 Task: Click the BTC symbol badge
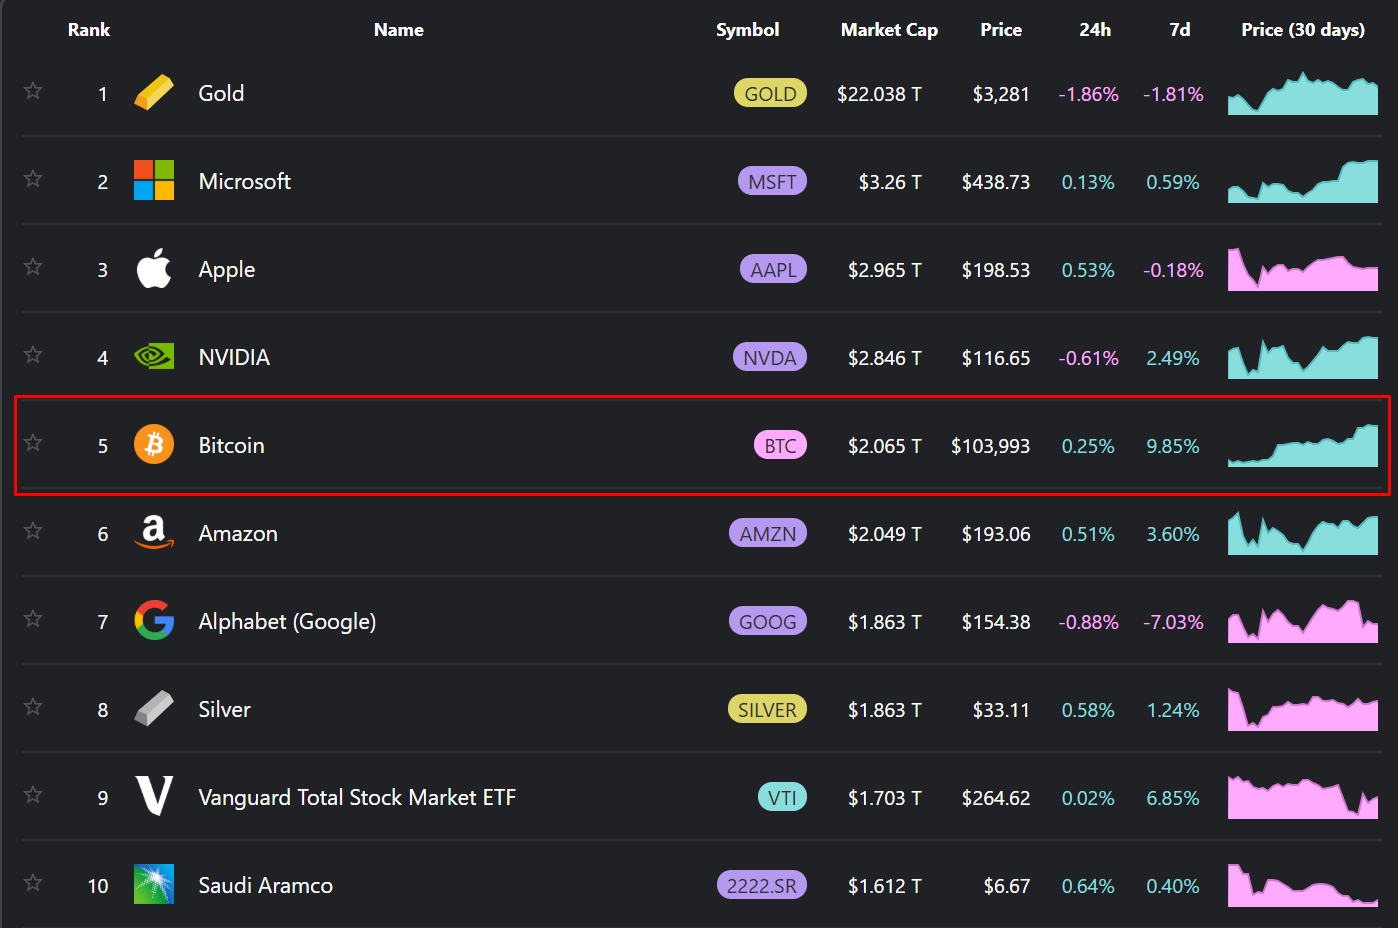(x=780, y=445)
